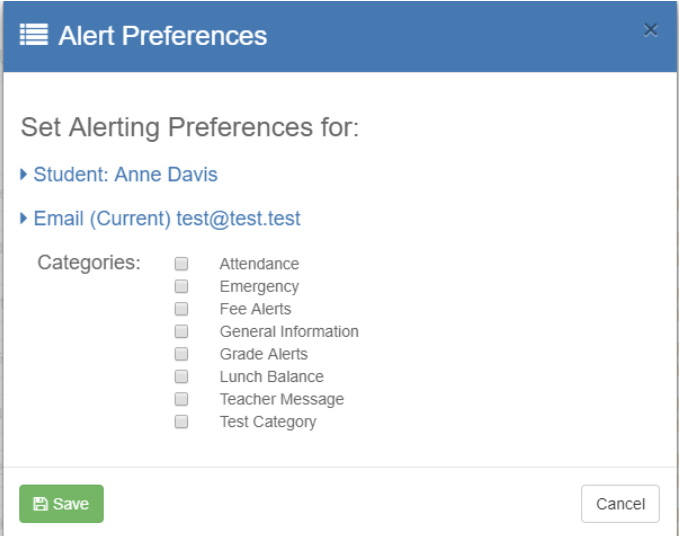Screen dimensions: 680x536
Task: Check the Test Category checkbox
Action: point(182,422)
